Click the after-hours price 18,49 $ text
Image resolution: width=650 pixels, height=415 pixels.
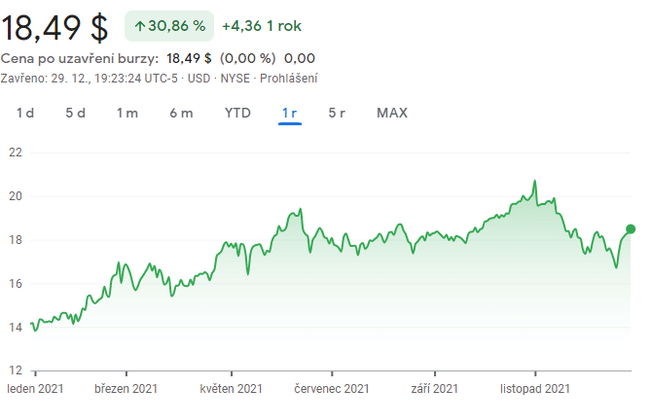pyautogui.click(x=189, y=58)
